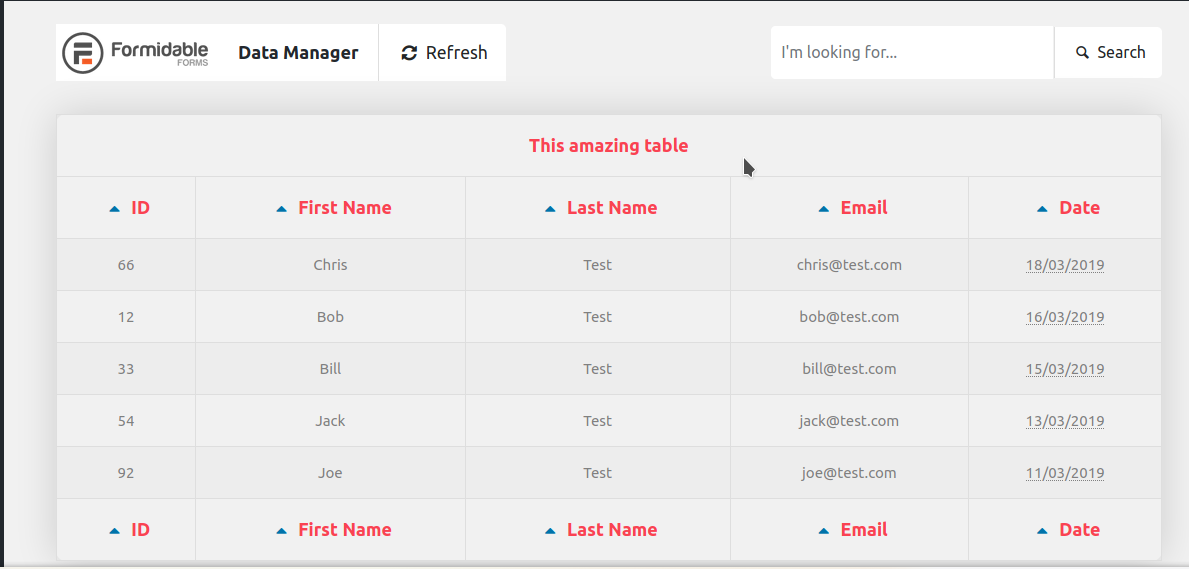Click bottom footer First Name sort arrow
Image resolution: width=1189 pixels, height=569 pixels.
[281, 531]
